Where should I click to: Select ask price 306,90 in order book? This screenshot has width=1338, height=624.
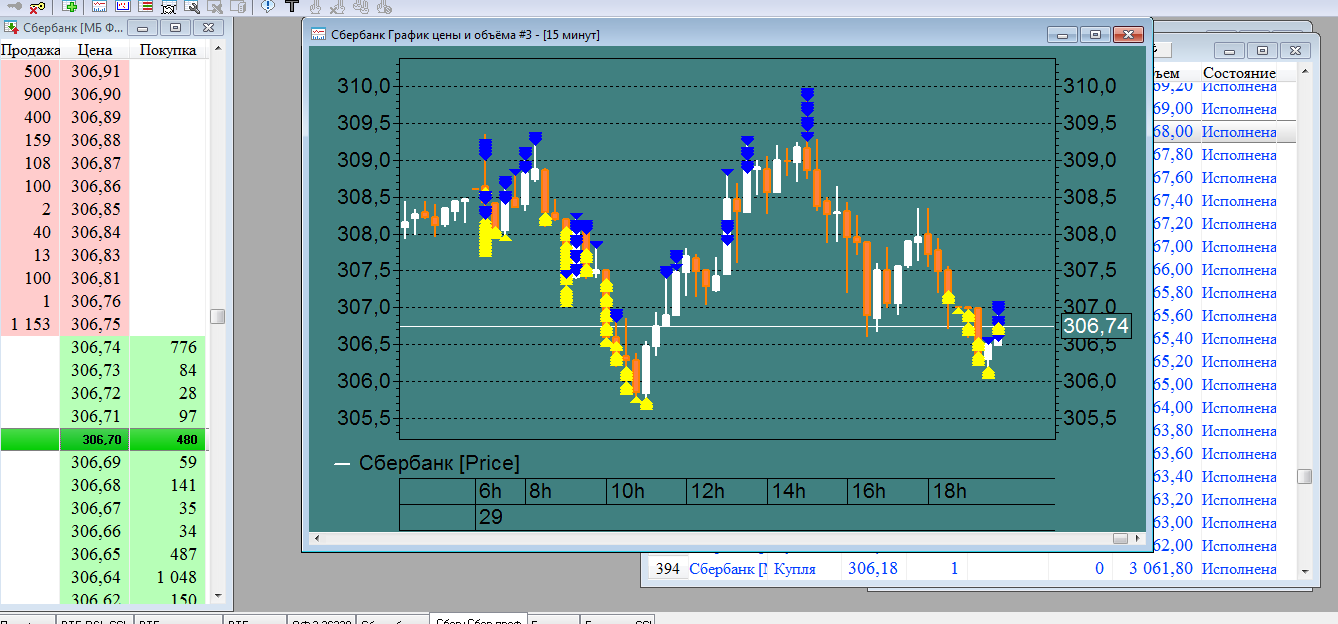96,94
